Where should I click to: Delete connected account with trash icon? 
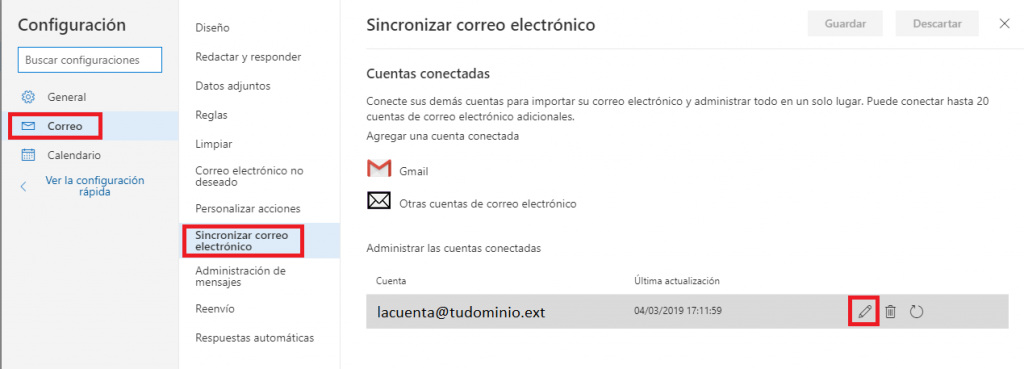tap(889, 312)
